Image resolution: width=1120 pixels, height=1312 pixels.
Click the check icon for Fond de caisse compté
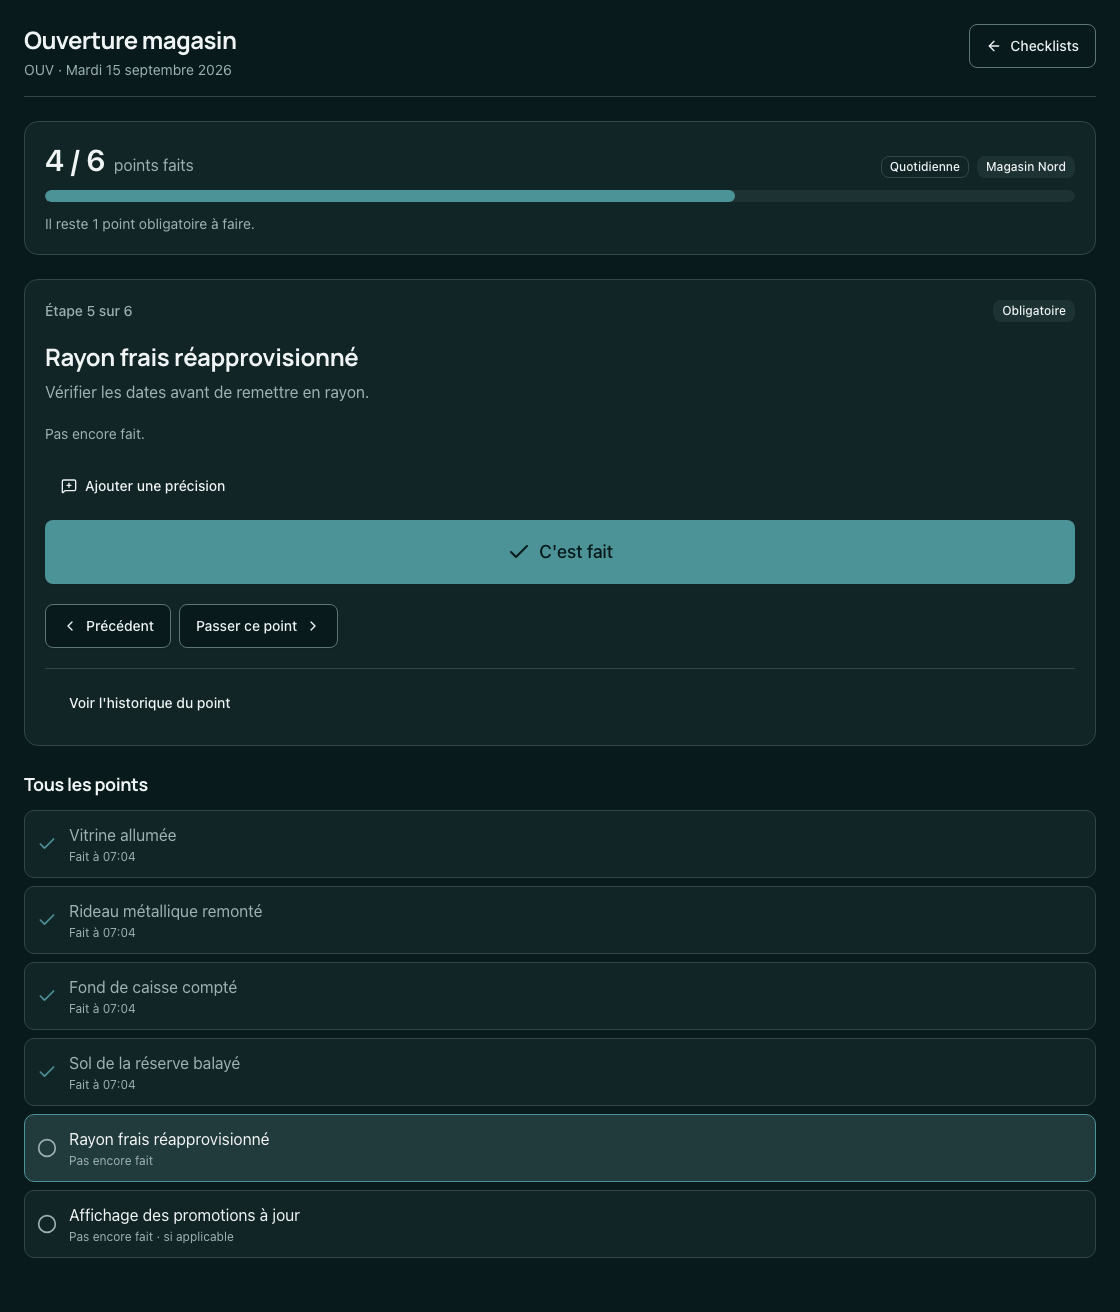[47, 996]
